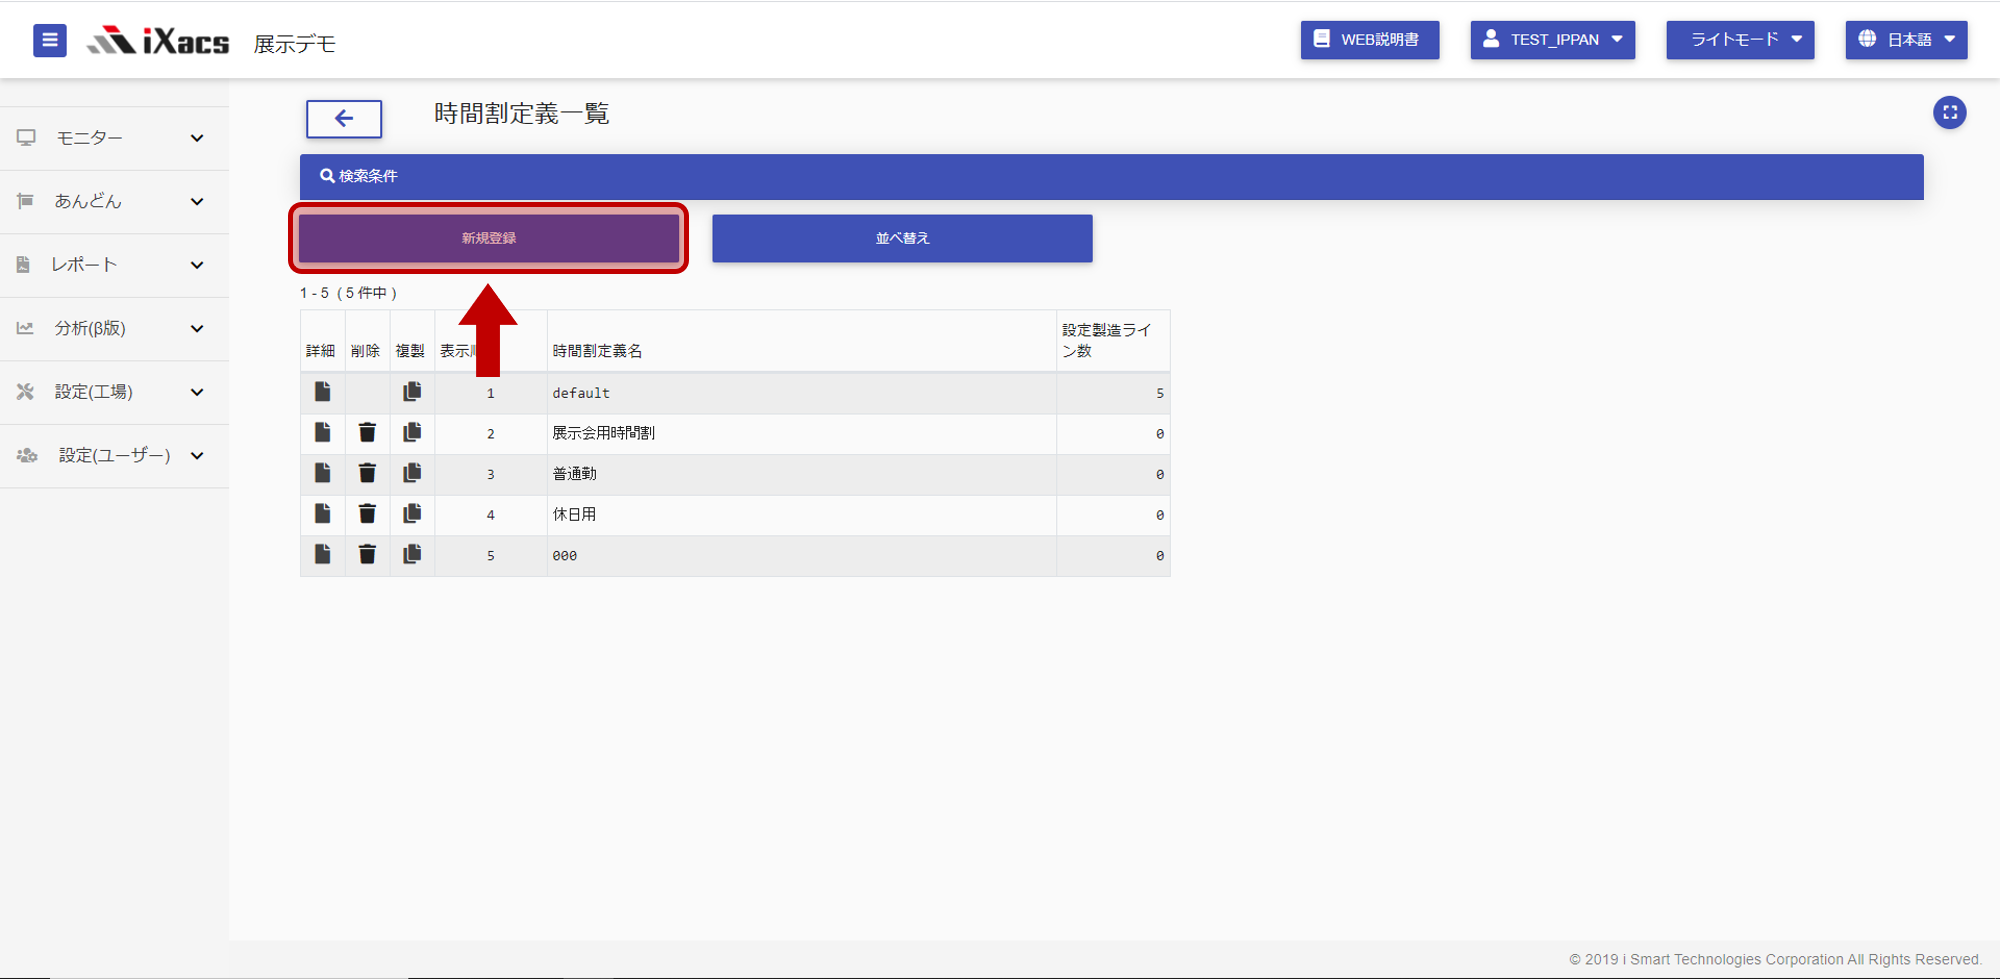2000x979 pixels.
Task: Select the 普通勤 name cell
Action: (801, 474)
